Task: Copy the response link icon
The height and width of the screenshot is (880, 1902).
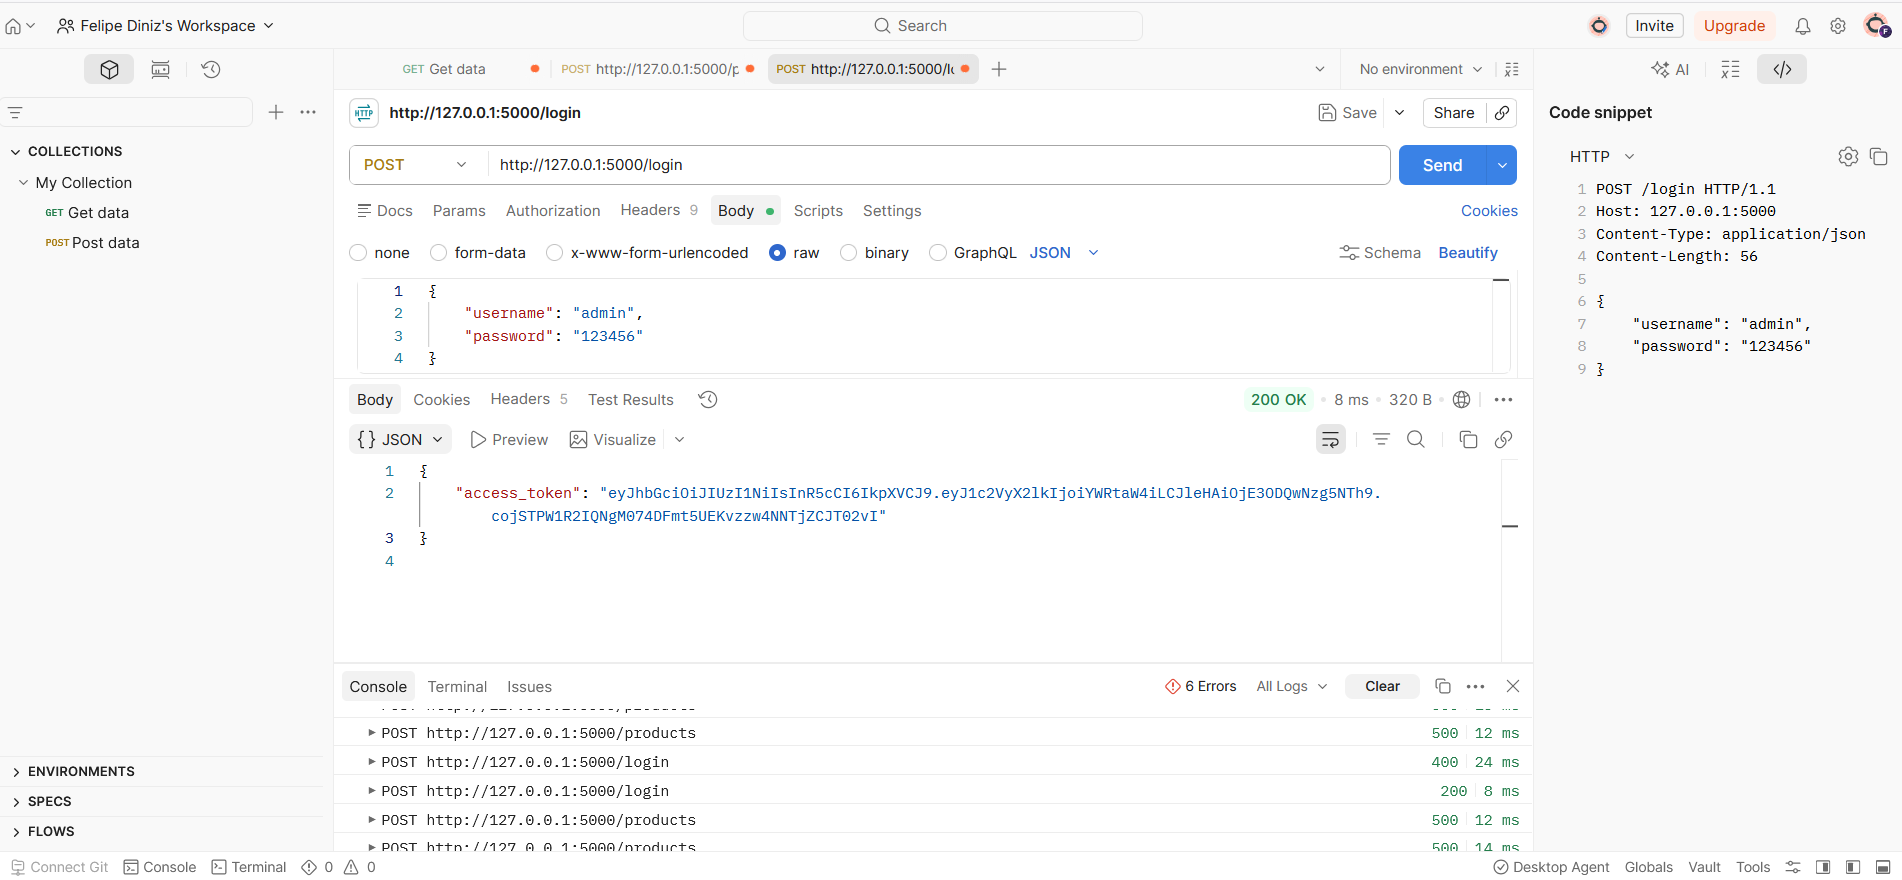Action: click(x=1503, y=440)
